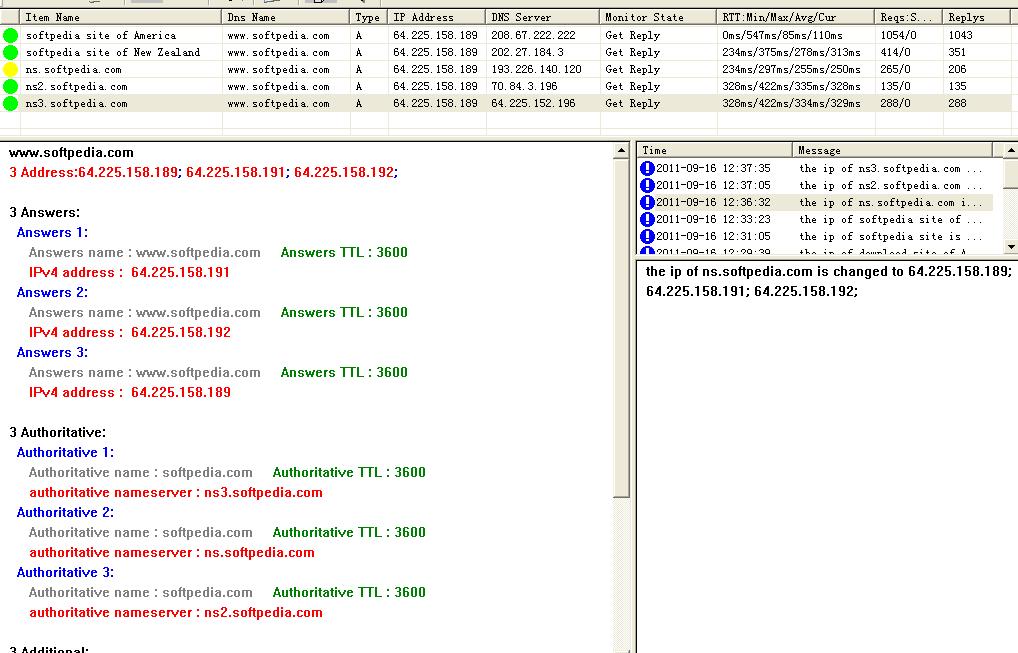
Task: Click the '3 Address' line in details
Action: point(204,173)
